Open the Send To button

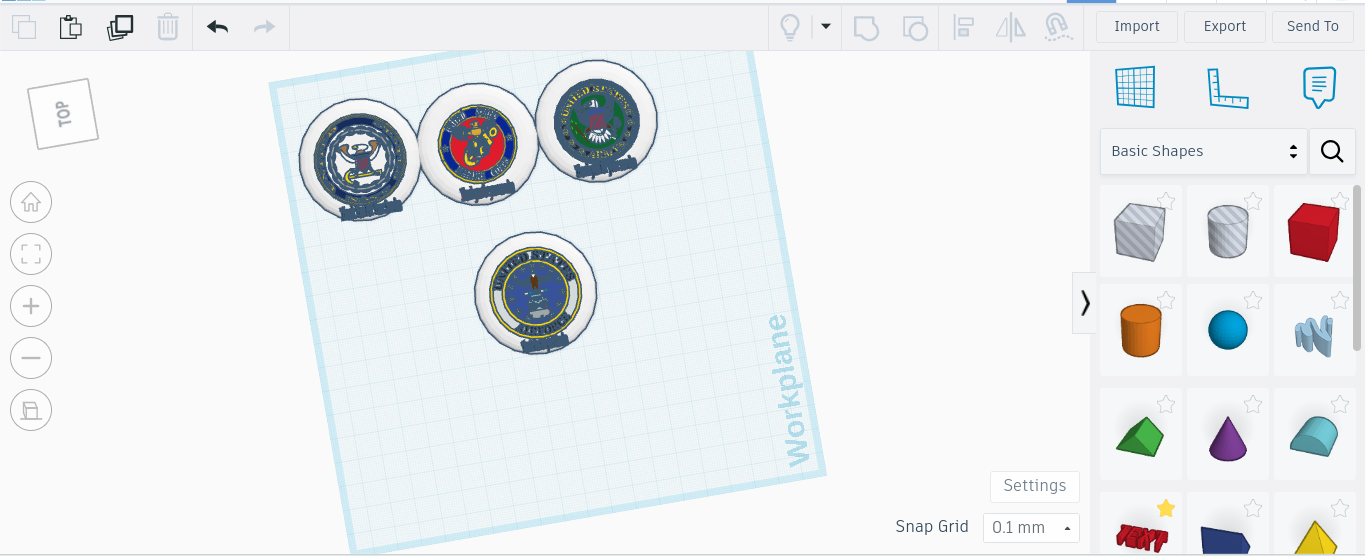tap(1312, 27)
